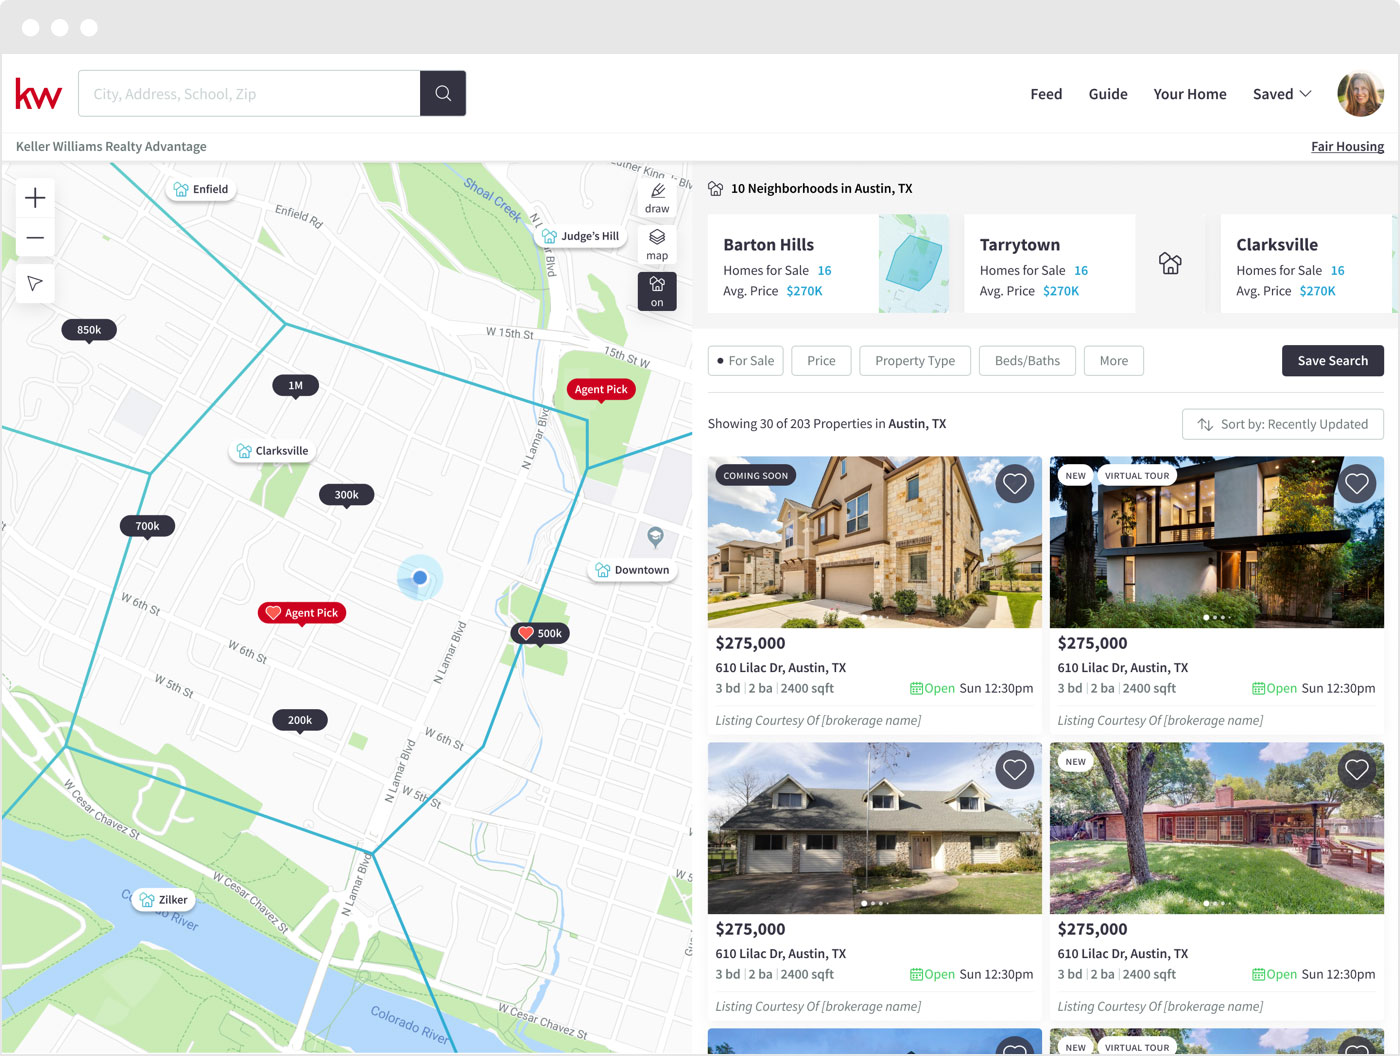Open the More filters dropdown
1400x1056 pixels.
coord(1114,361)
